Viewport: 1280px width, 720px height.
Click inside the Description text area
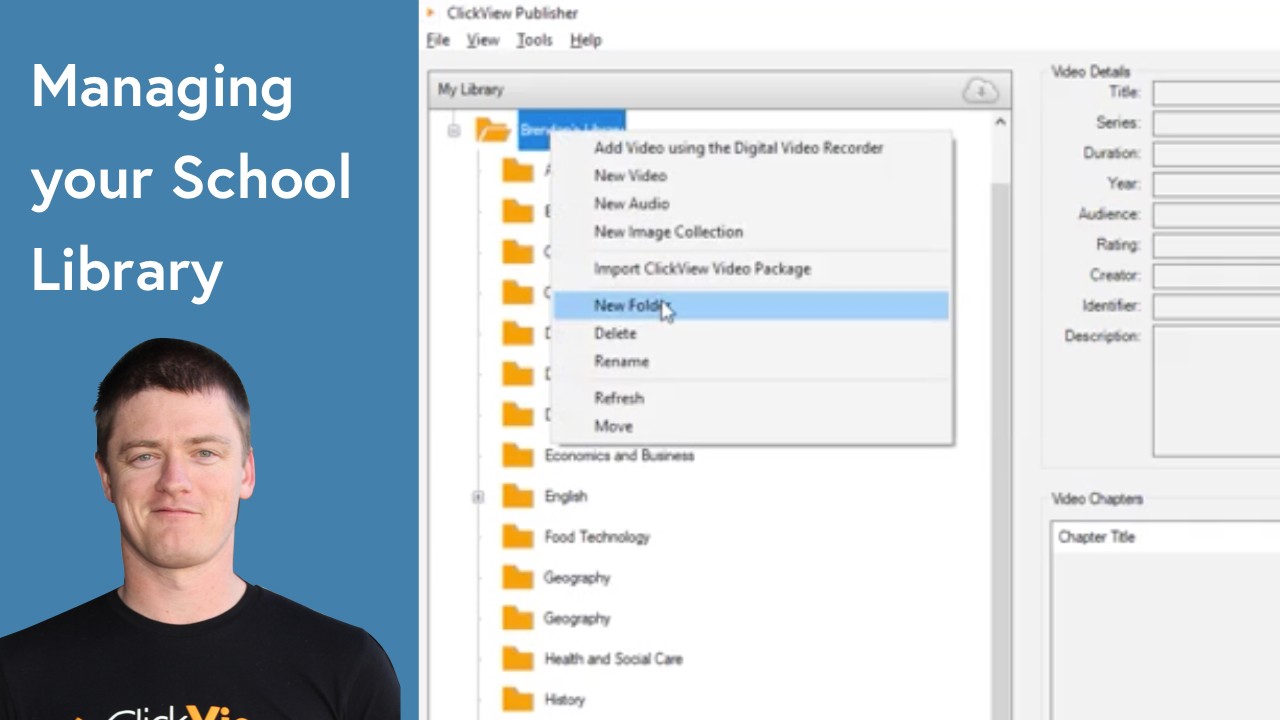point(1216,391)
